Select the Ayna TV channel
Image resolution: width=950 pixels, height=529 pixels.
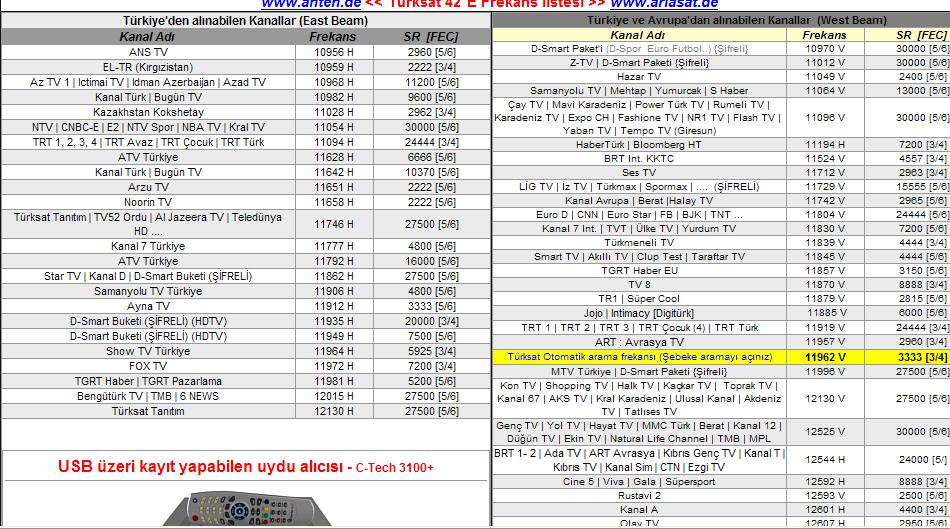coord(148,307)
